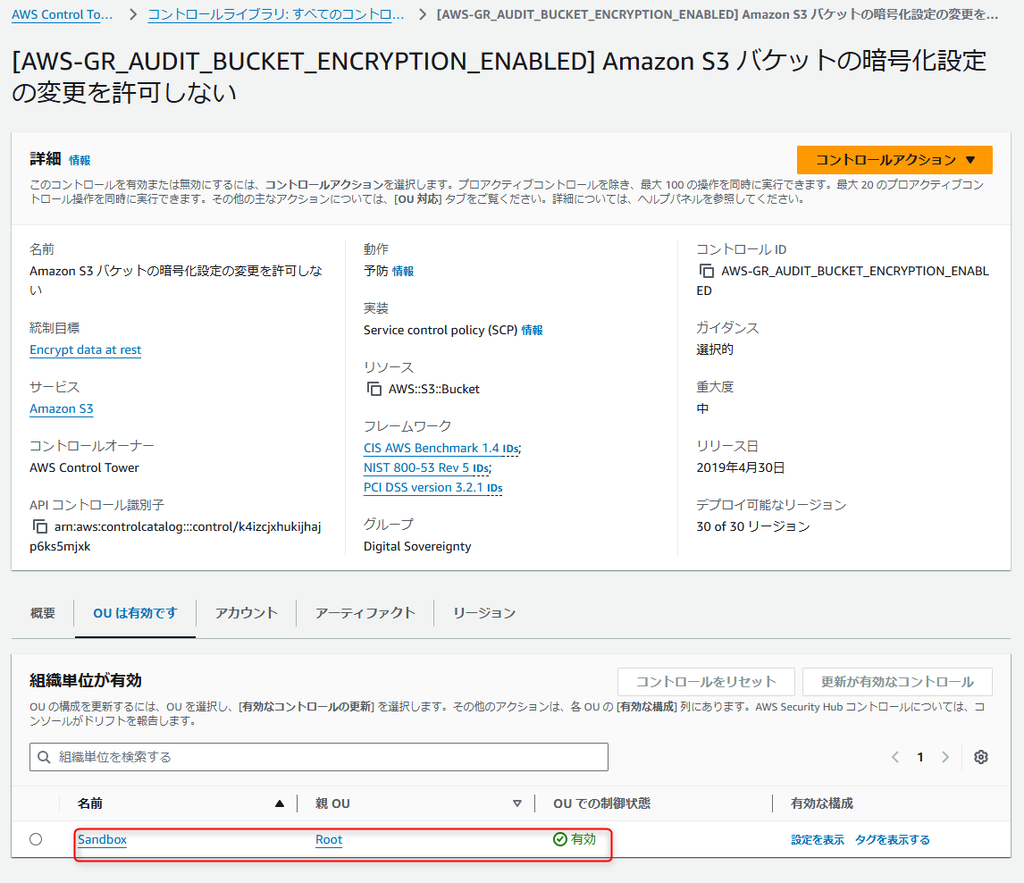Click the green 有効 status icon
The height and width of the screenshot is (883, 1024).
tap(560, 839)
